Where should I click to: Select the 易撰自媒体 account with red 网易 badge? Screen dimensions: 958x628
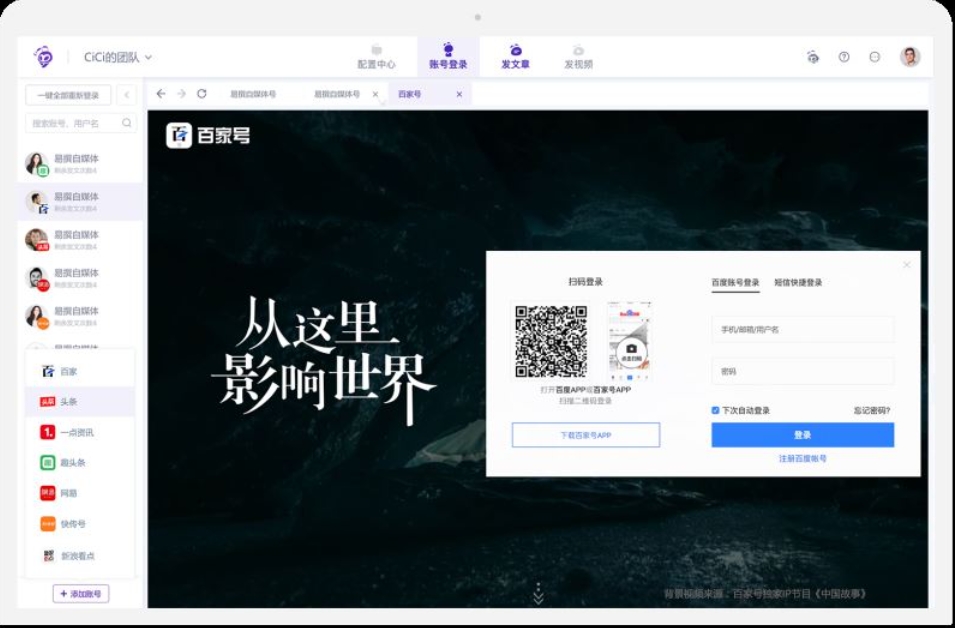(x=80, y=278)
